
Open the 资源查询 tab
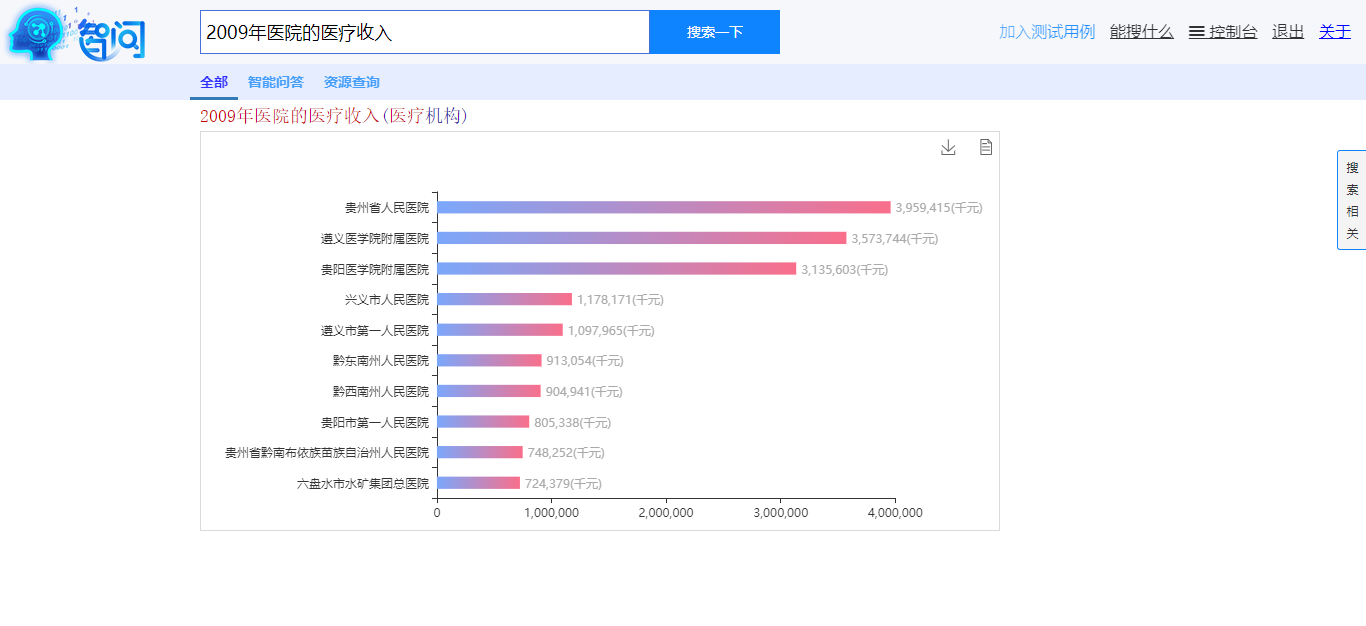[351, 82]
